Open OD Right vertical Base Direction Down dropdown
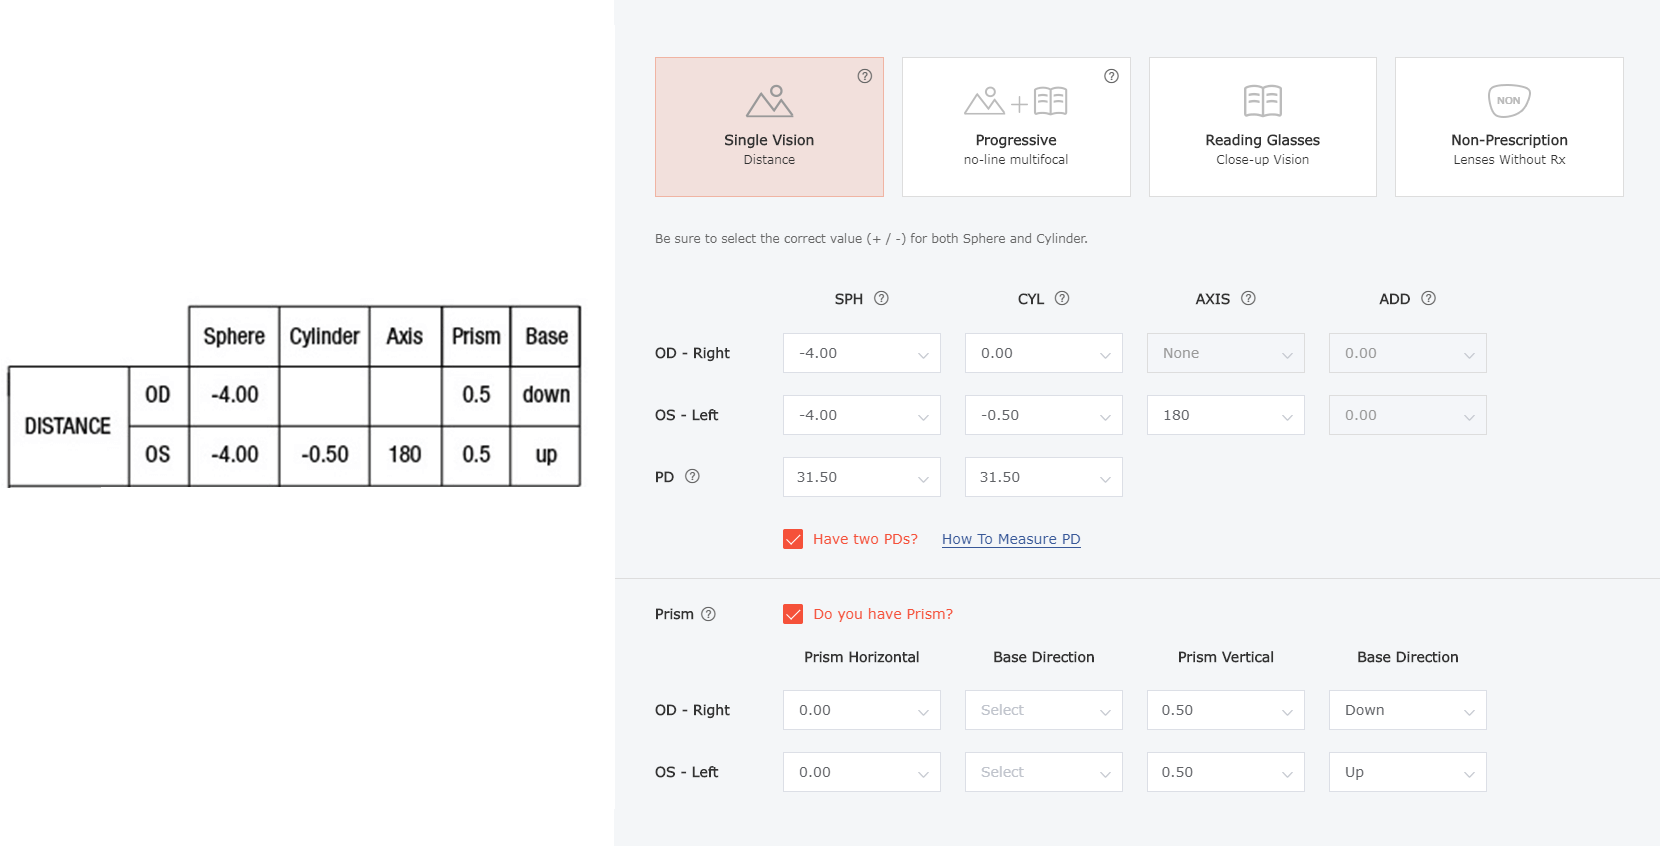Viewport: 1660px width, 846px height. click(1407, 710)
